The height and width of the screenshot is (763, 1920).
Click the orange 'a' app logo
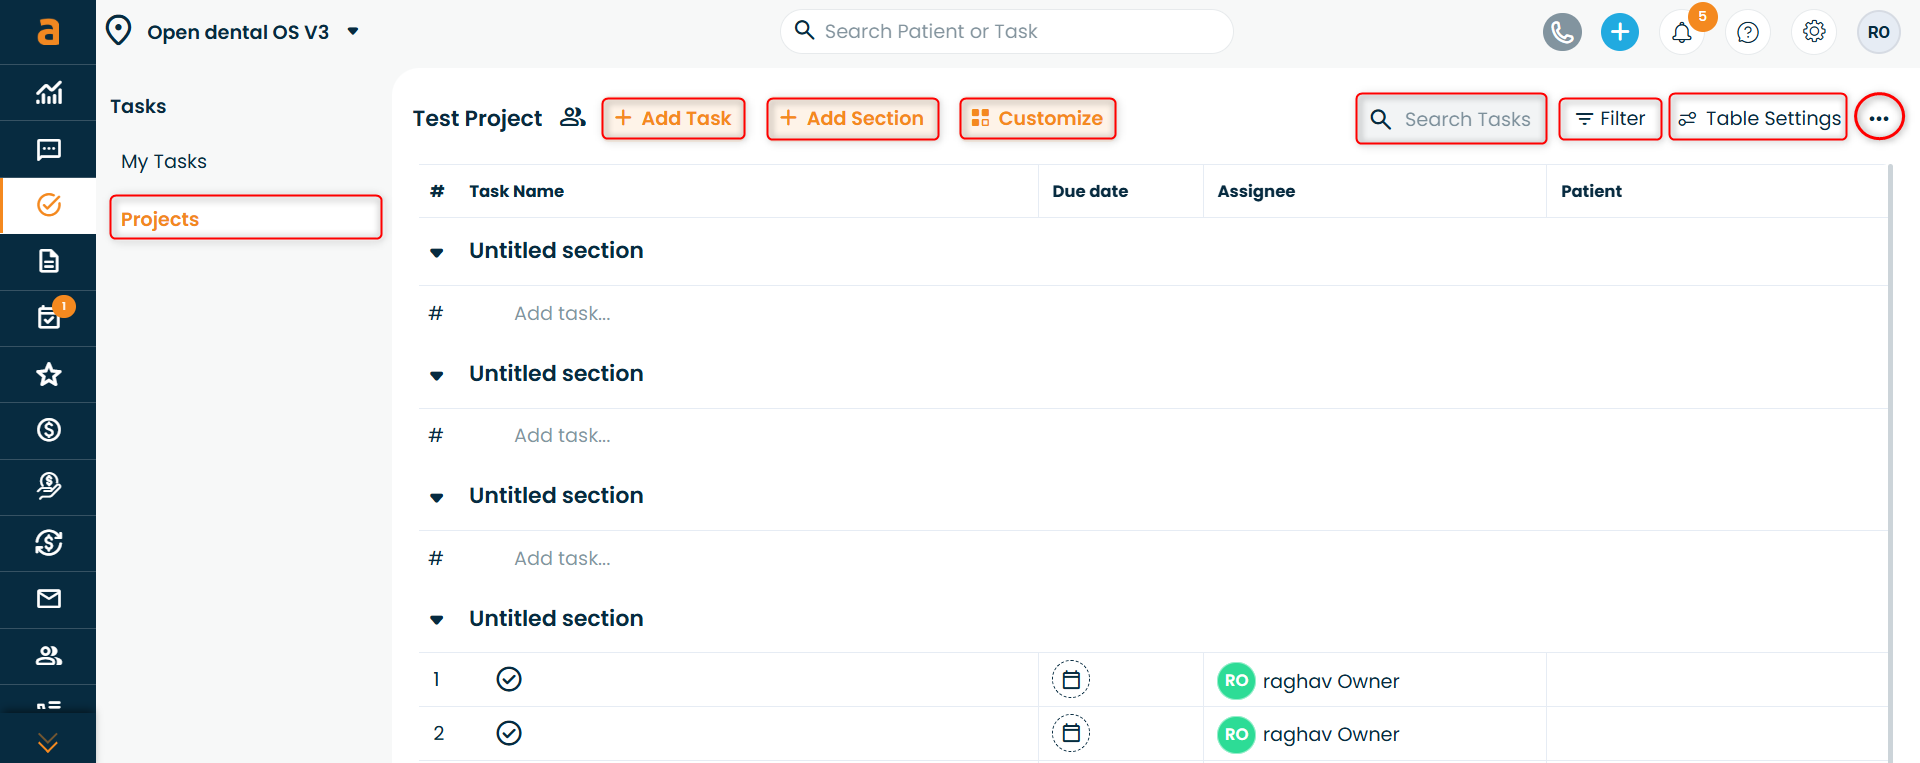click(48, 32)
